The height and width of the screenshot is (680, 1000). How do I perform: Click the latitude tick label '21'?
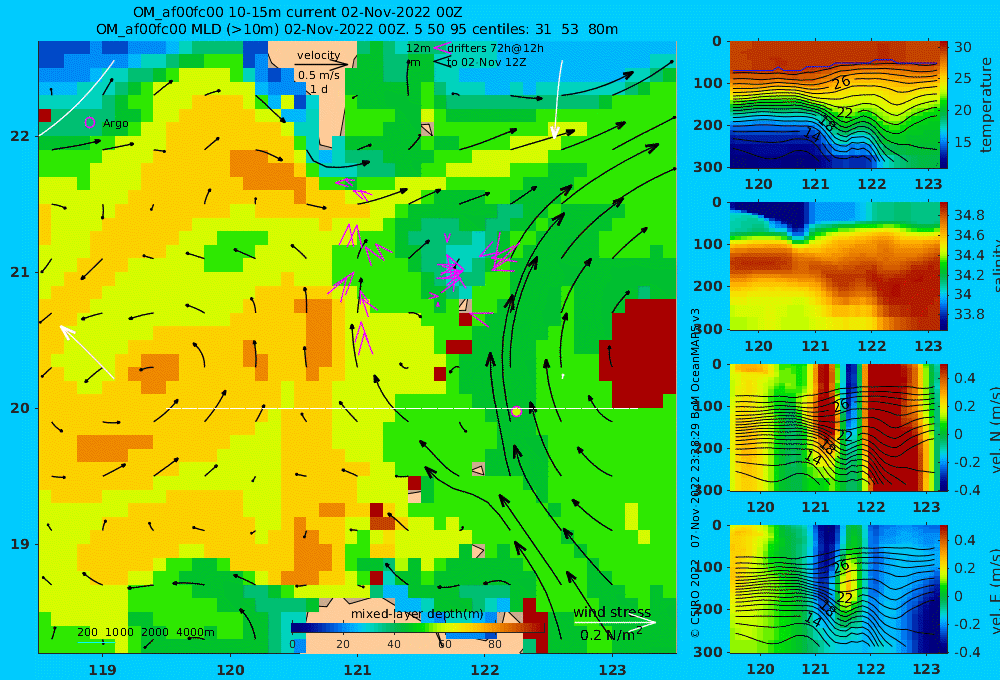(20, 272)
